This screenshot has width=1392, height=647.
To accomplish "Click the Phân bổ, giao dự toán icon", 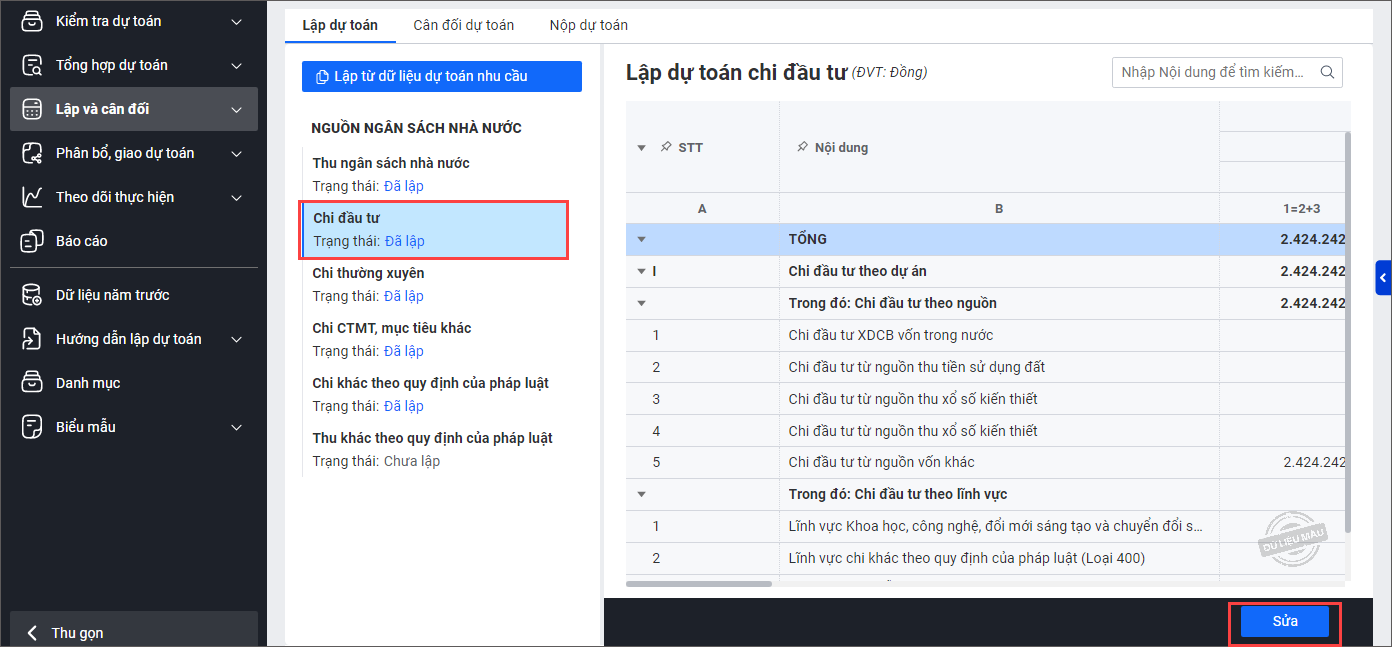I will point(32,153).
